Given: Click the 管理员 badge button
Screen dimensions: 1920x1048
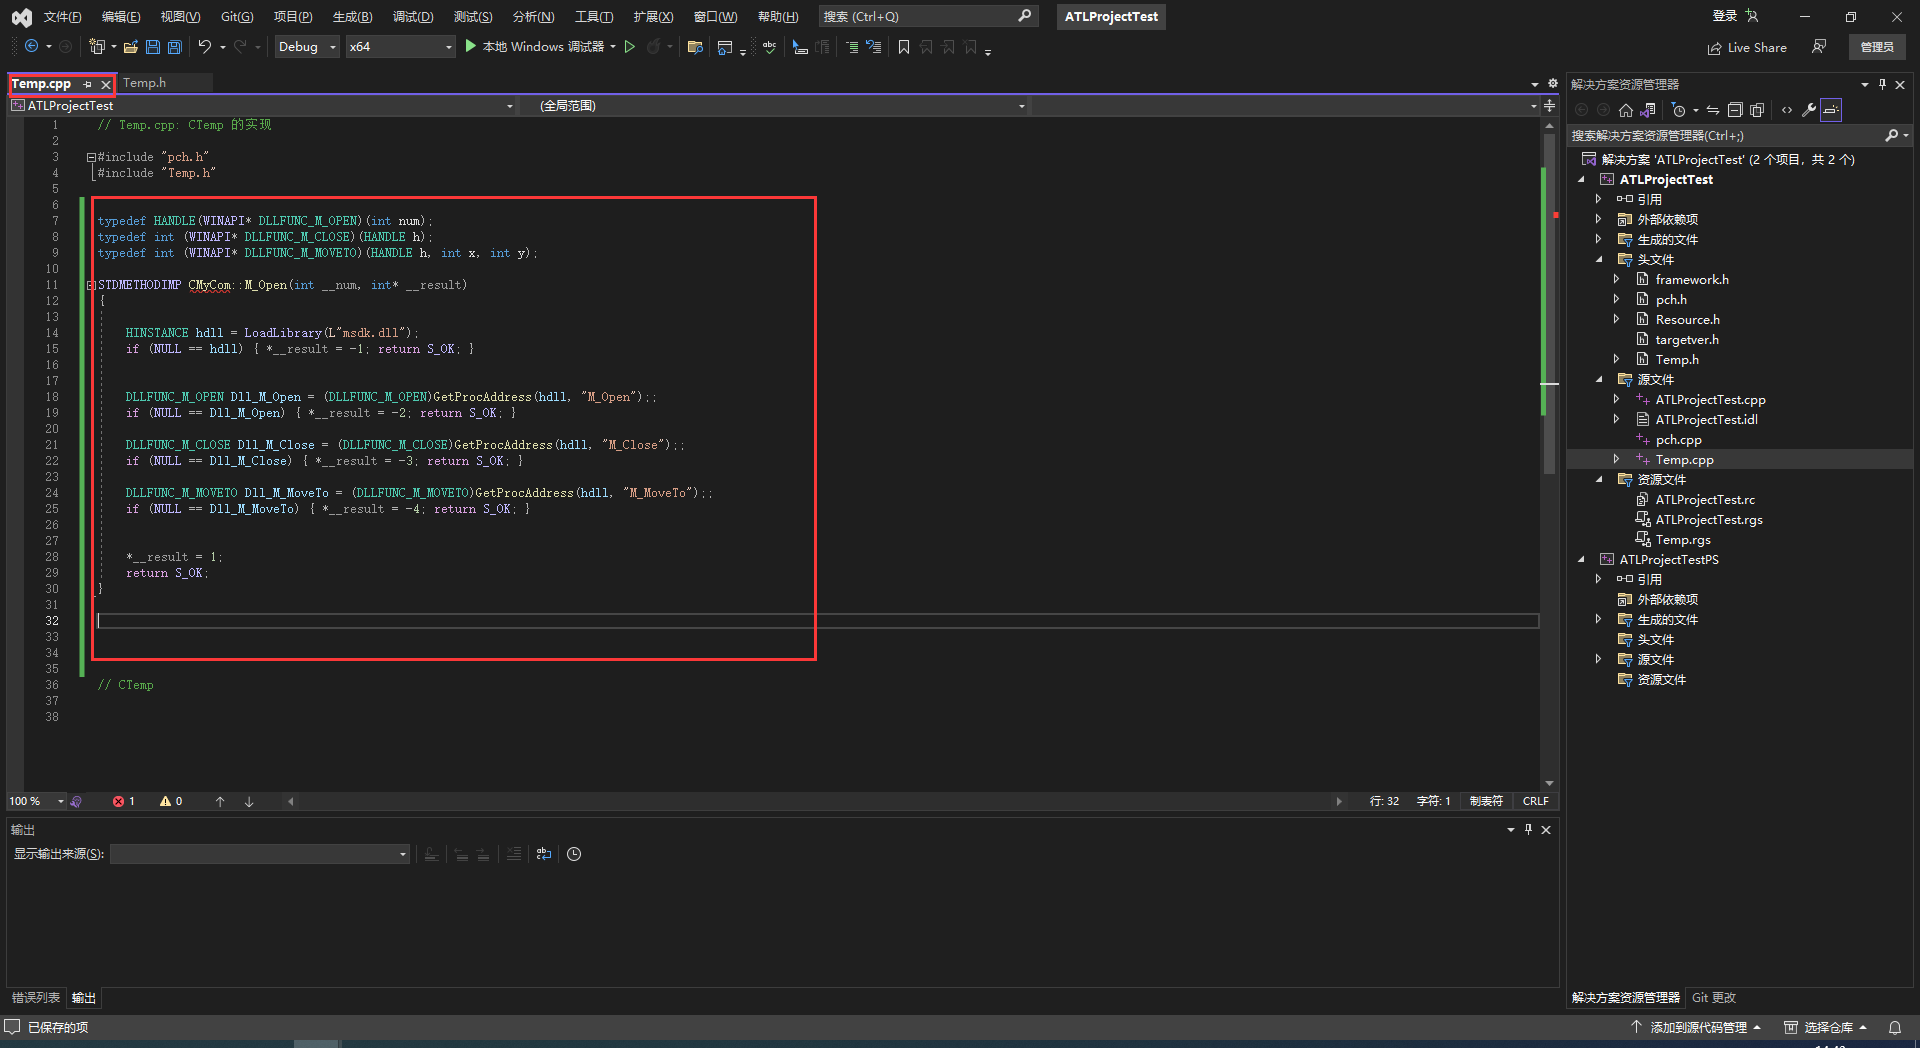Looking at the screenshot, I should tap(1877, 47).
